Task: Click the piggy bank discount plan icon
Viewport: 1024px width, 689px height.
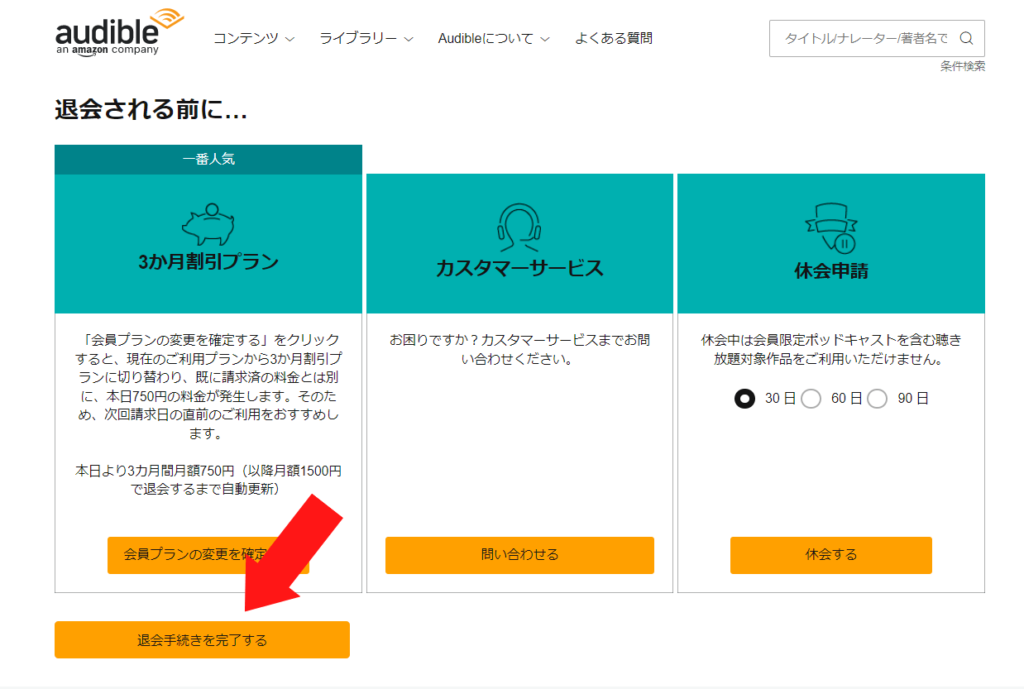Action: 208,224
